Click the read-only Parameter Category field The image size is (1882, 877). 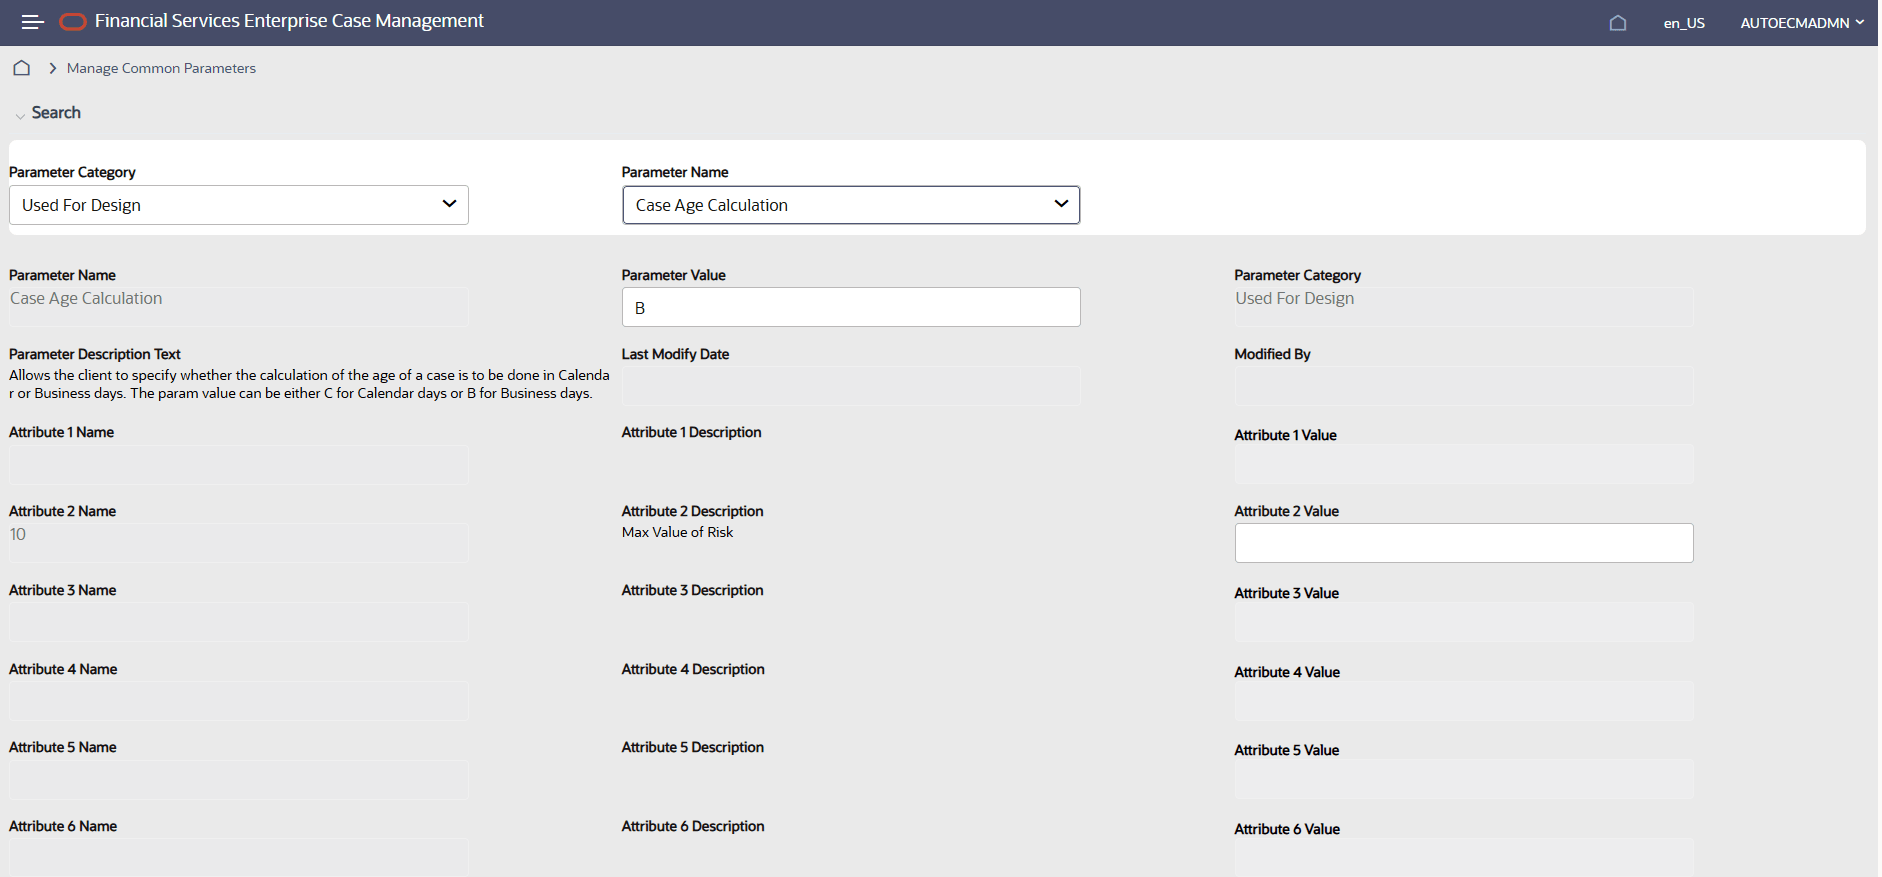click(x=1464, y=307)
